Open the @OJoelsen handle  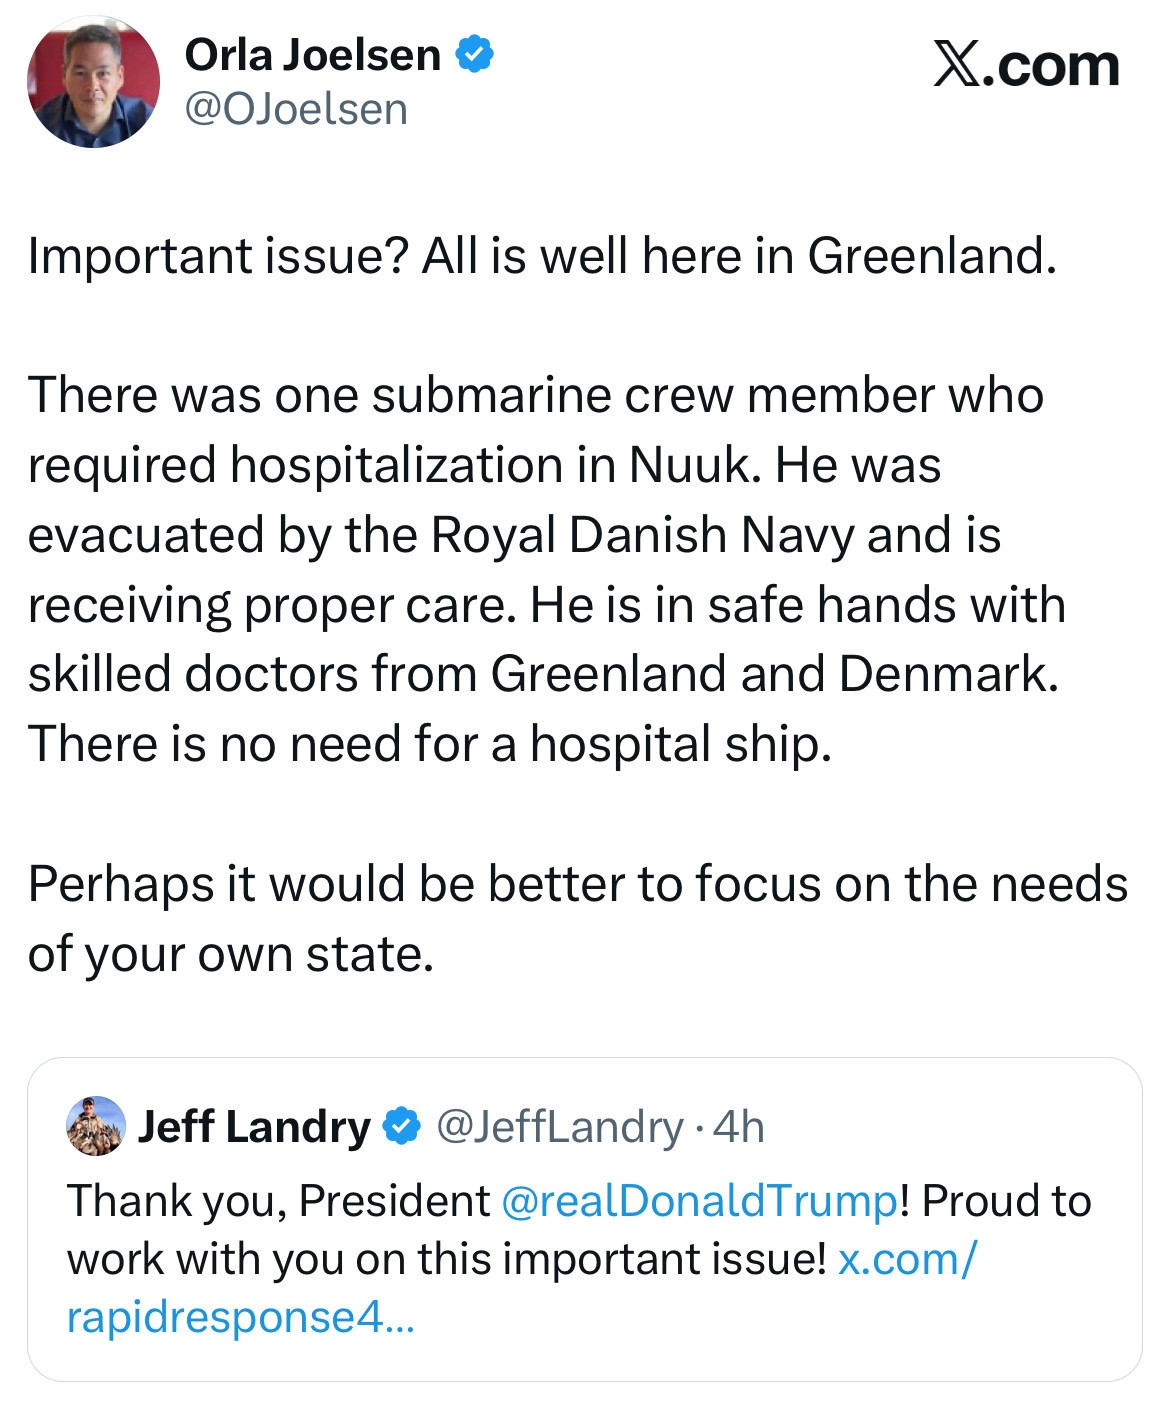[x=296, y=109]
